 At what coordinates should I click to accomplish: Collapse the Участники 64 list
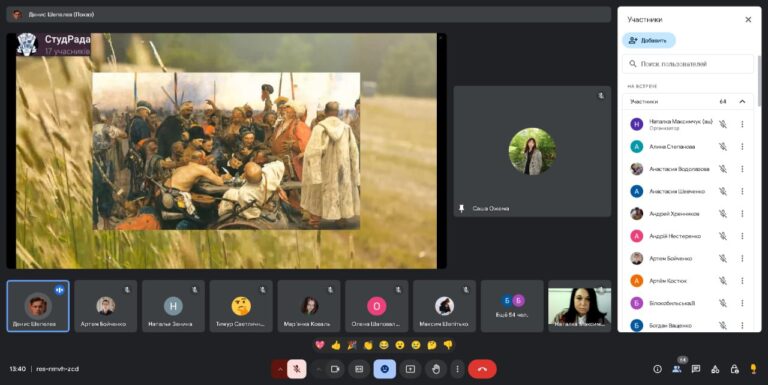click(x=742, y=101)
